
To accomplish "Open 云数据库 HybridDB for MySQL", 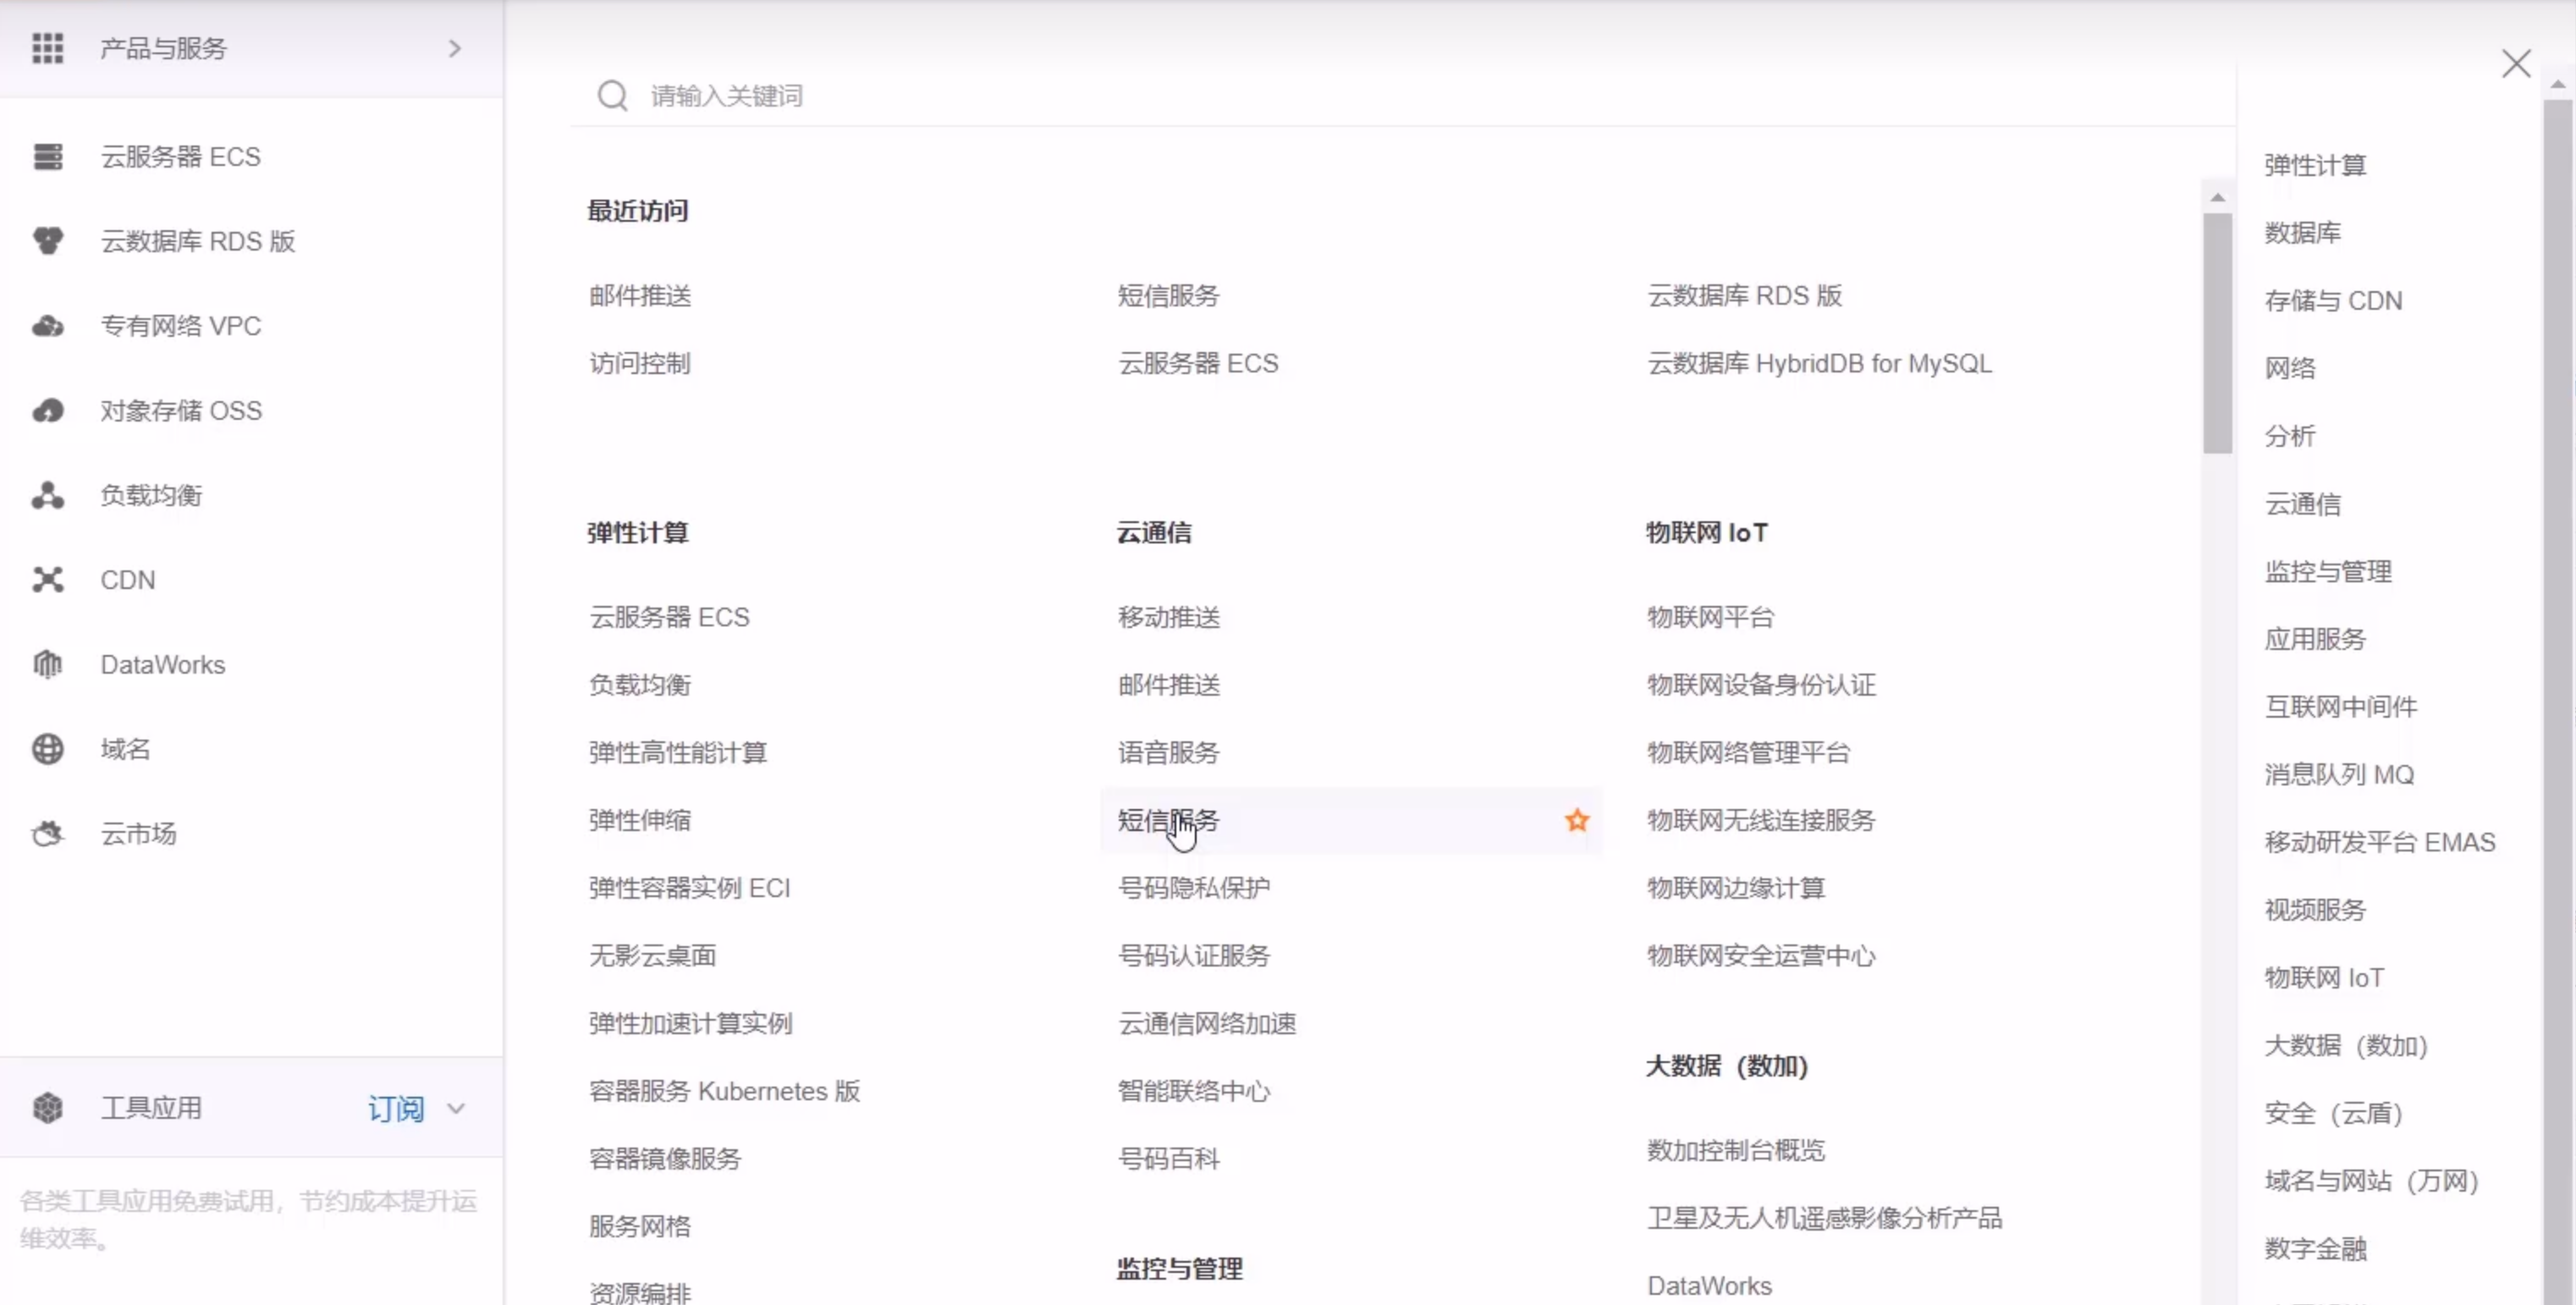I will [x=1819, y=363].
